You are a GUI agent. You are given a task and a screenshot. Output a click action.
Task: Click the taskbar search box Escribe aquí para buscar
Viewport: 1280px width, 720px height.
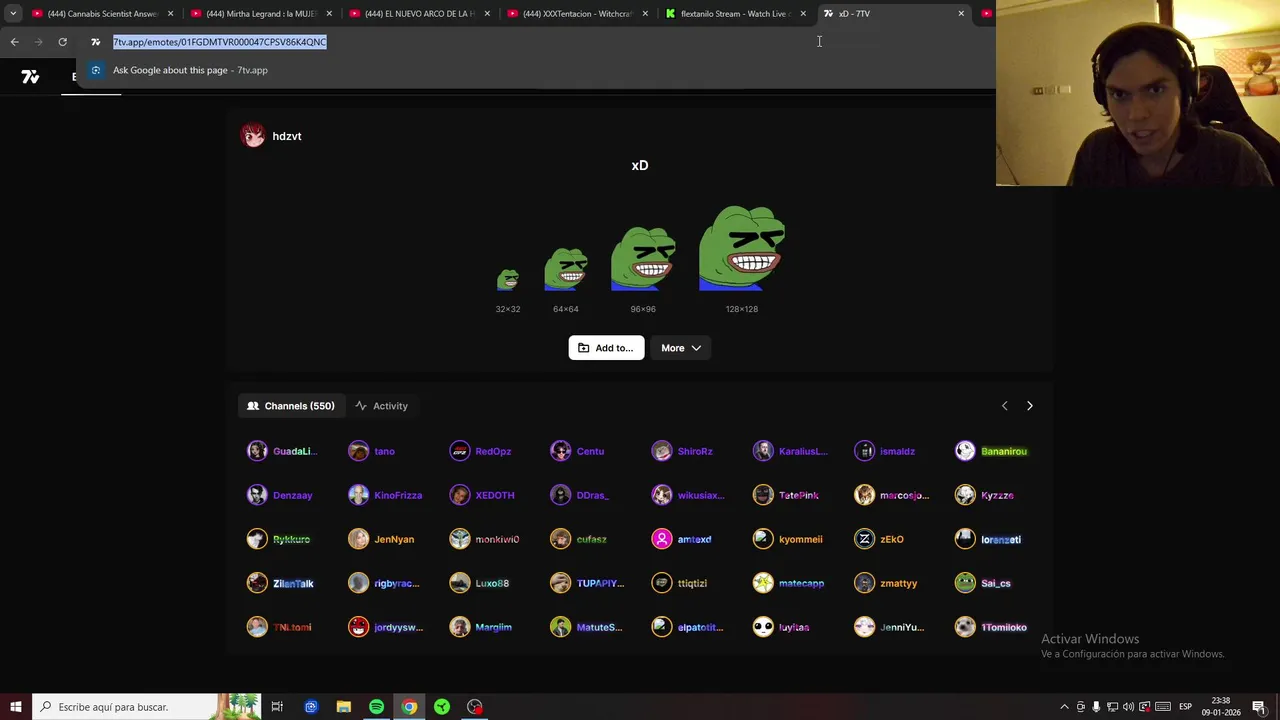146,707
